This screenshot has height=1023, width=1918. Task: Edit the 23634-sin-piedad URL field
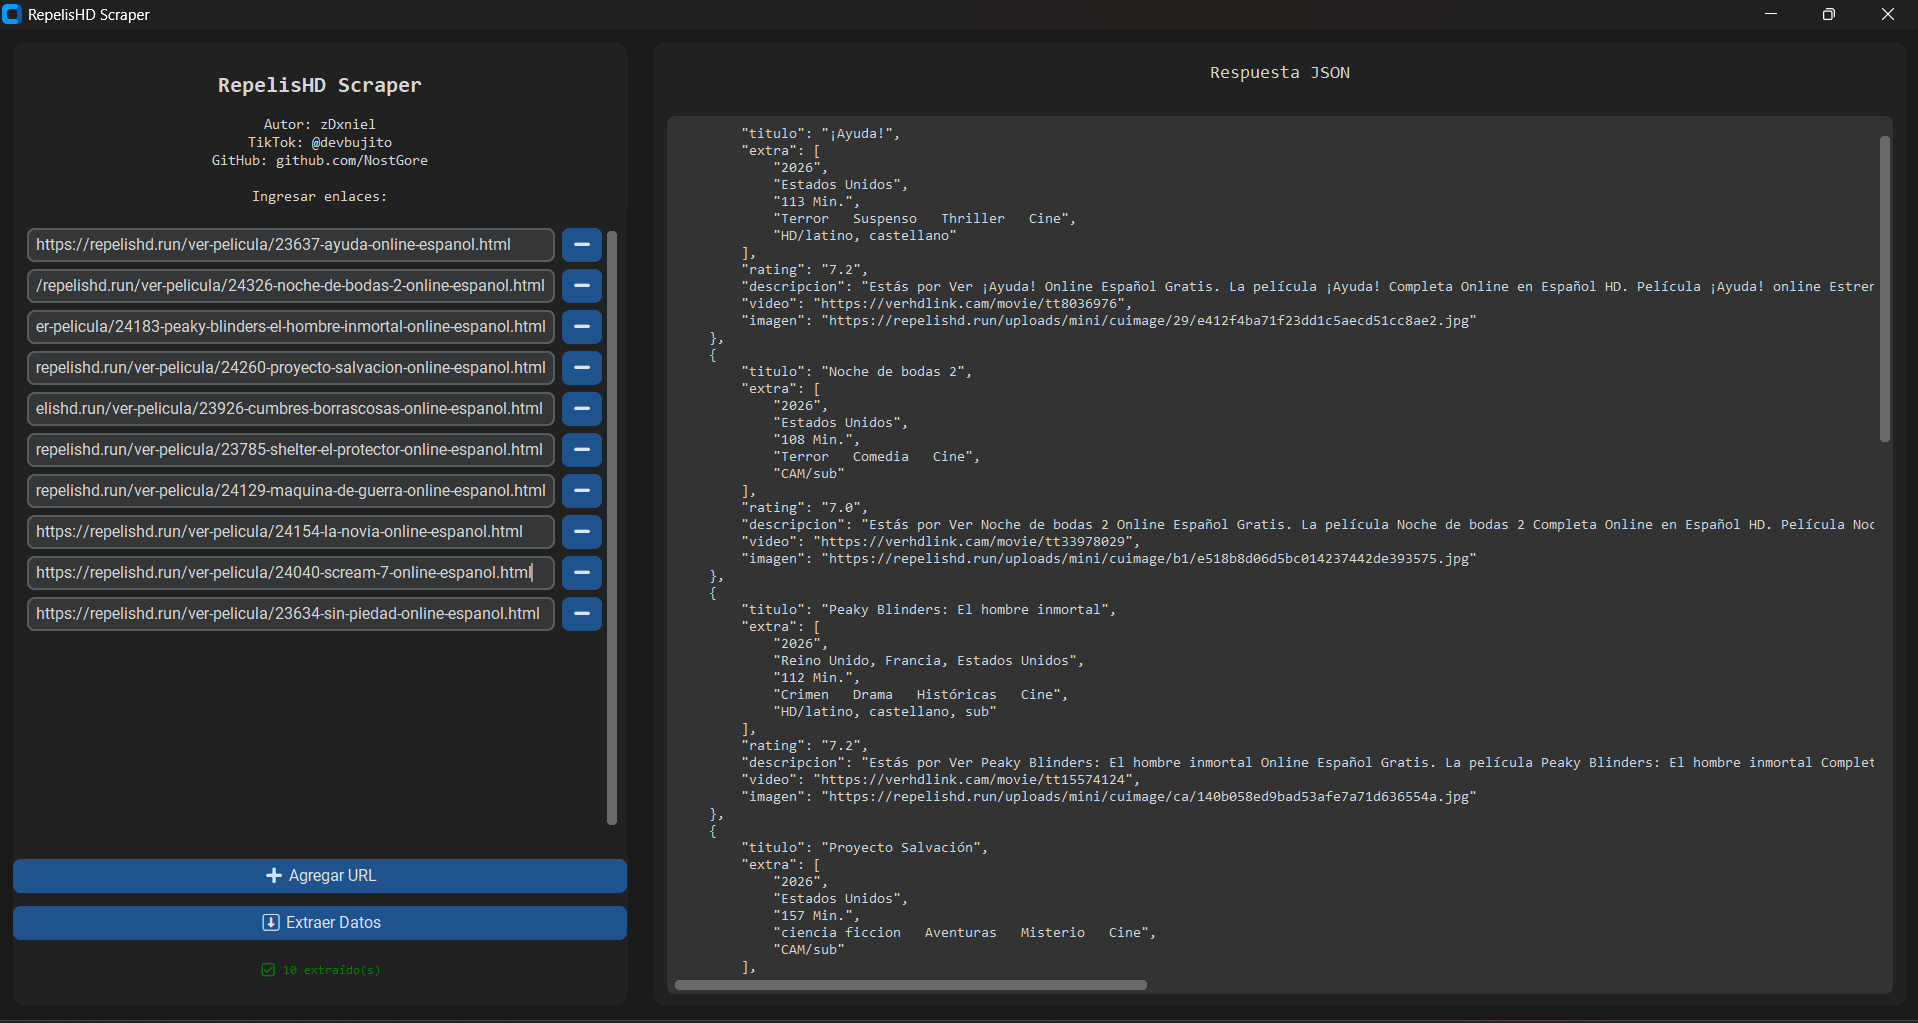pos(291,614)
